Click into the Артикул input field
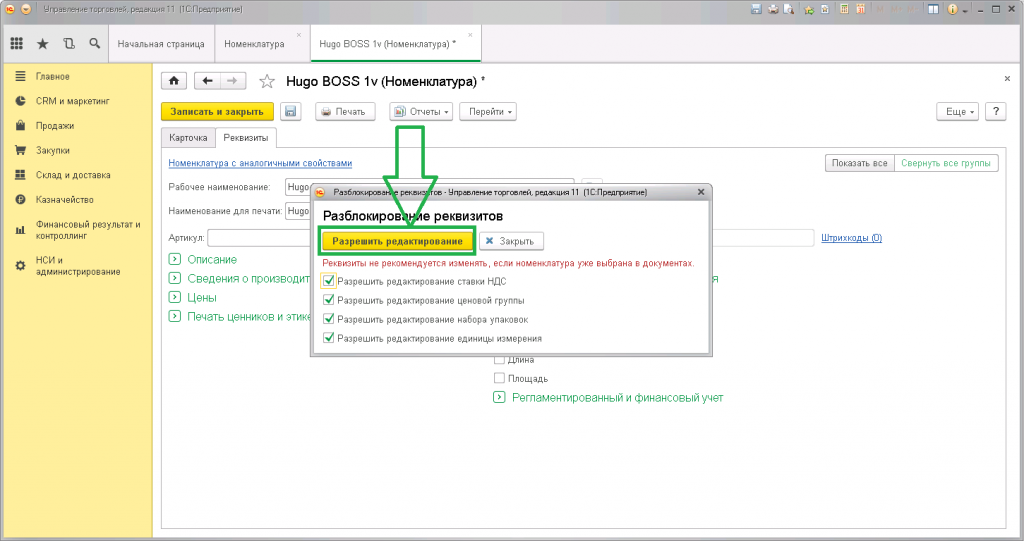Viewport: 1024px width, 541px height. tap(260, 238)
